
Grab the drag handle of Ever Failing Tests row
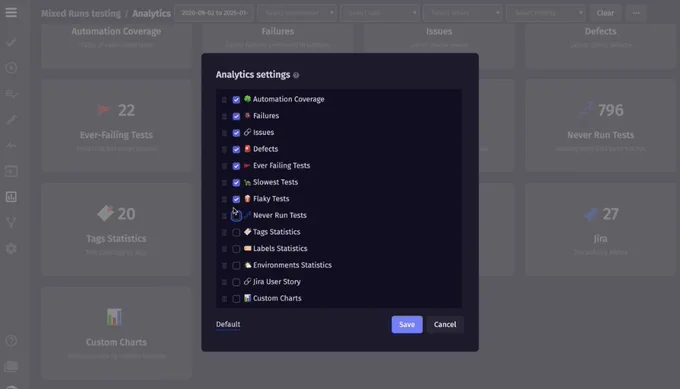tap(224, 166)
